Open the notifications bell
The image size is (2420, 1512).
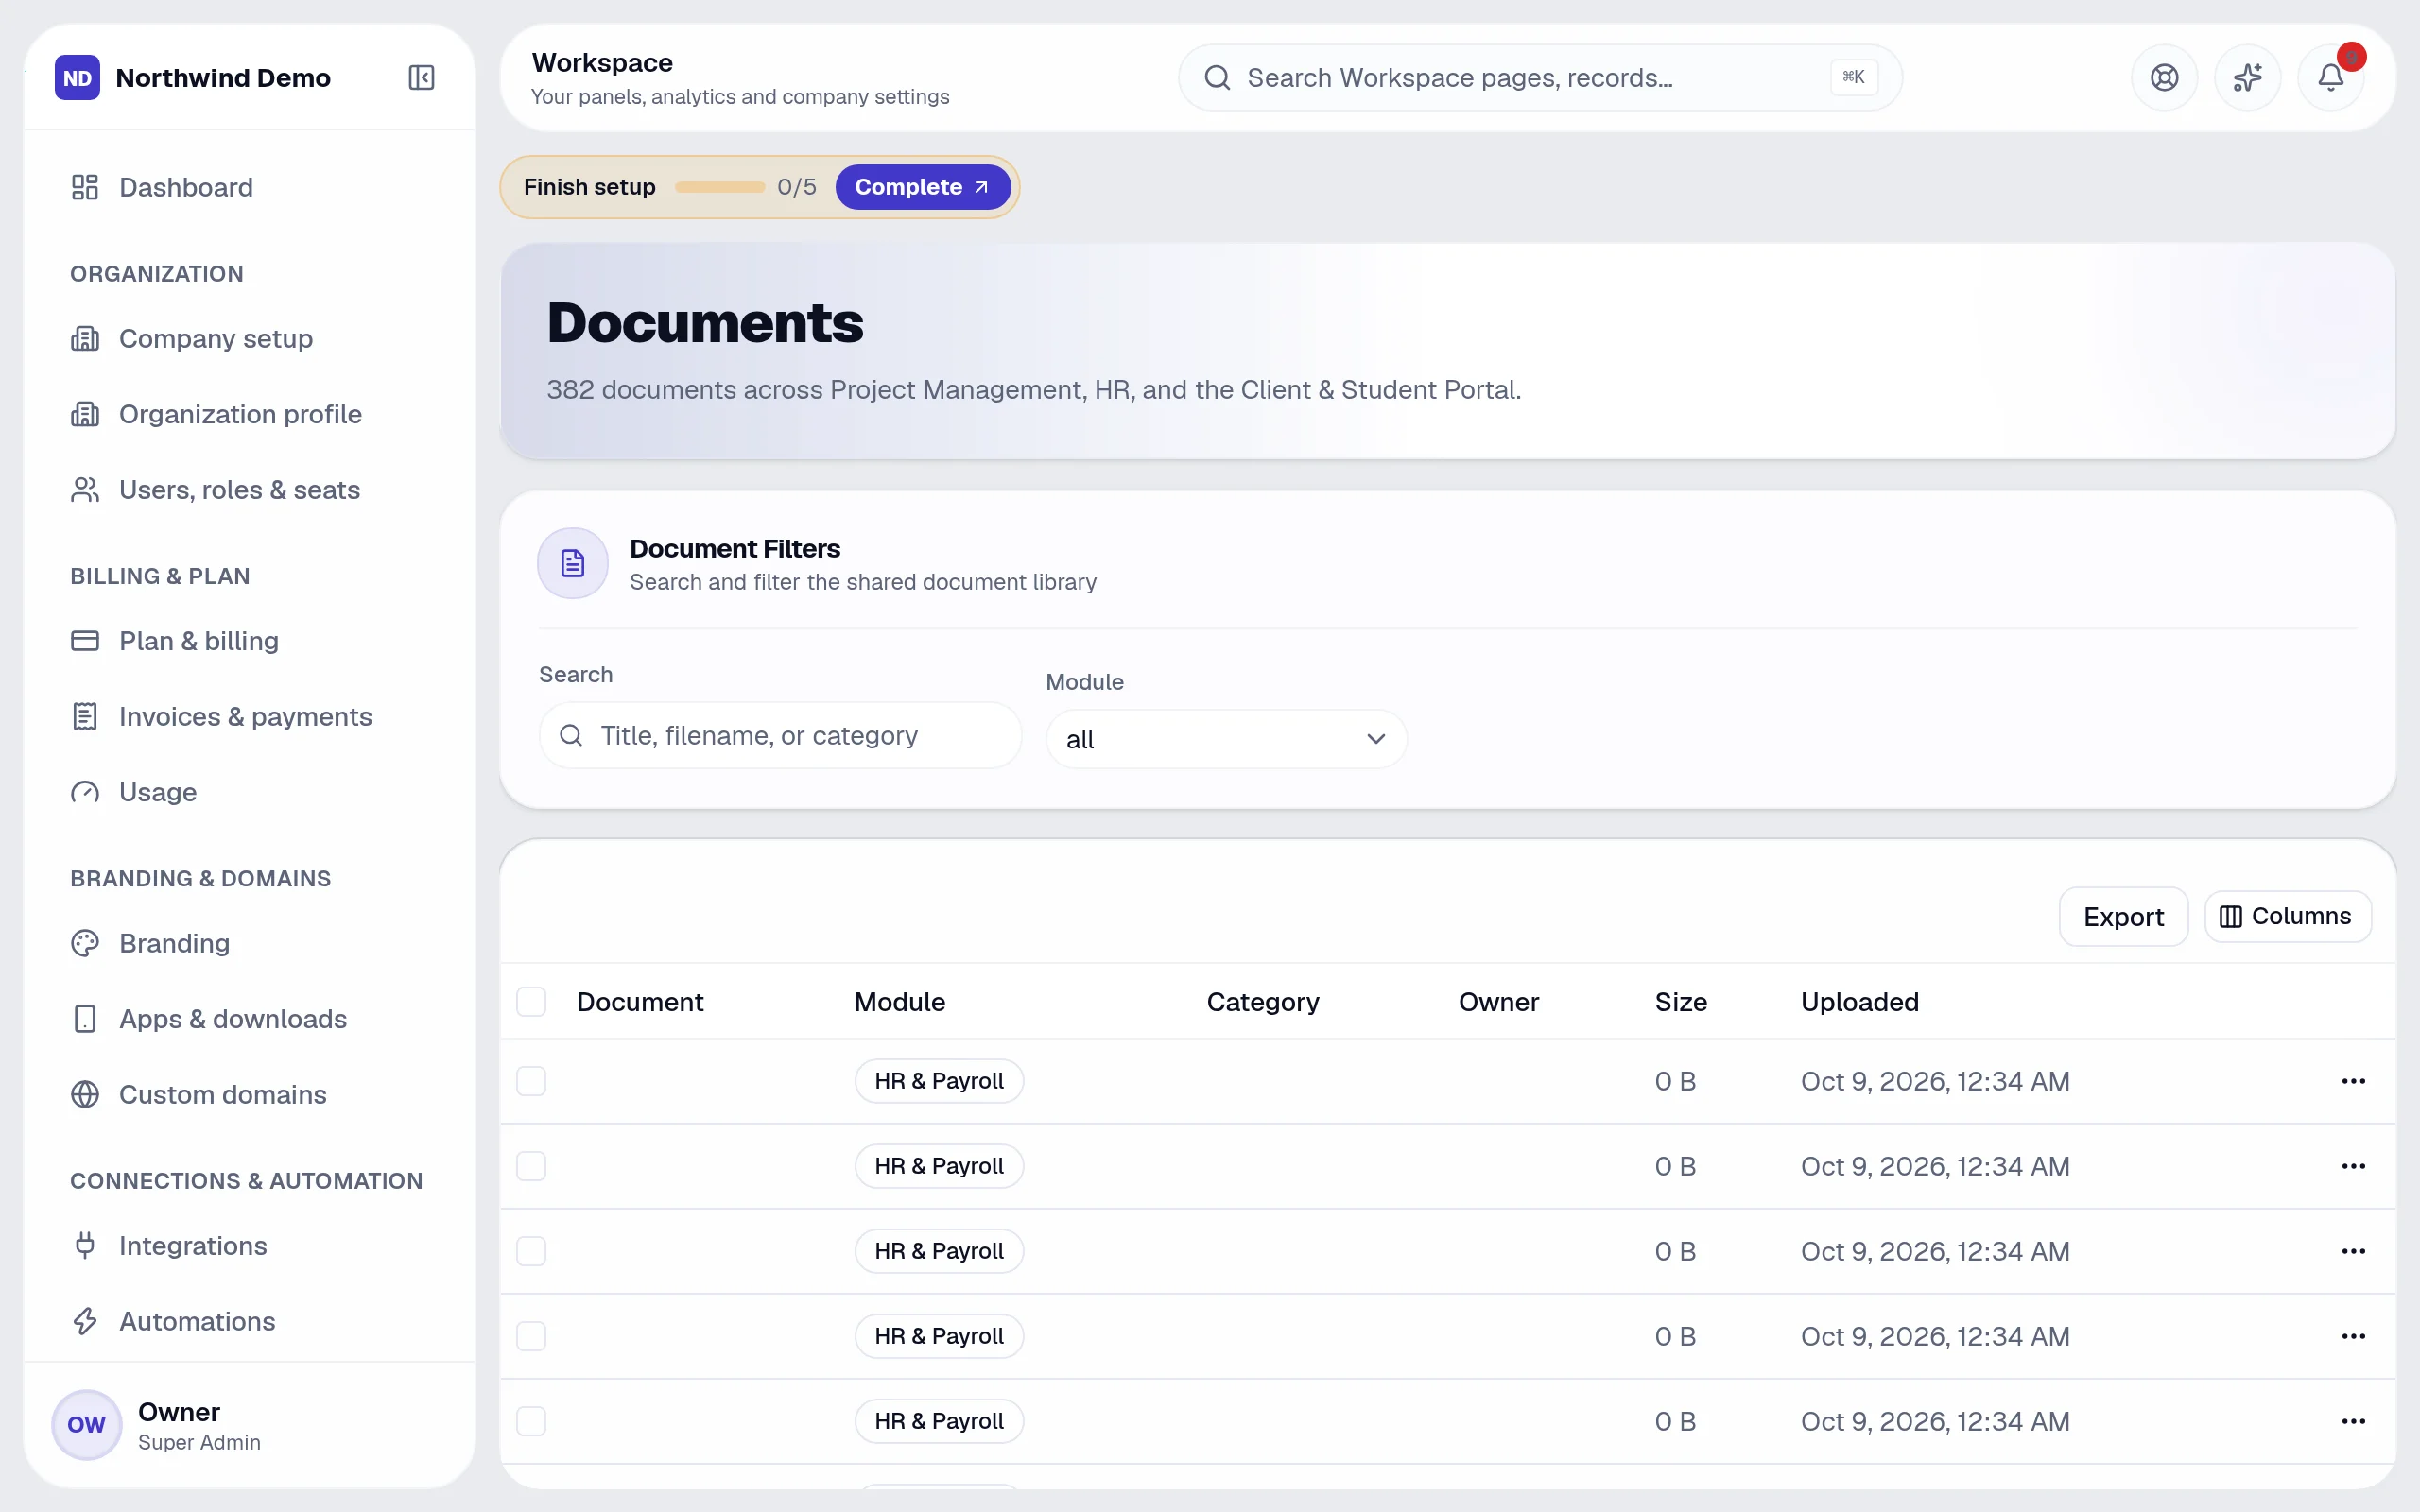[2330, 77]
